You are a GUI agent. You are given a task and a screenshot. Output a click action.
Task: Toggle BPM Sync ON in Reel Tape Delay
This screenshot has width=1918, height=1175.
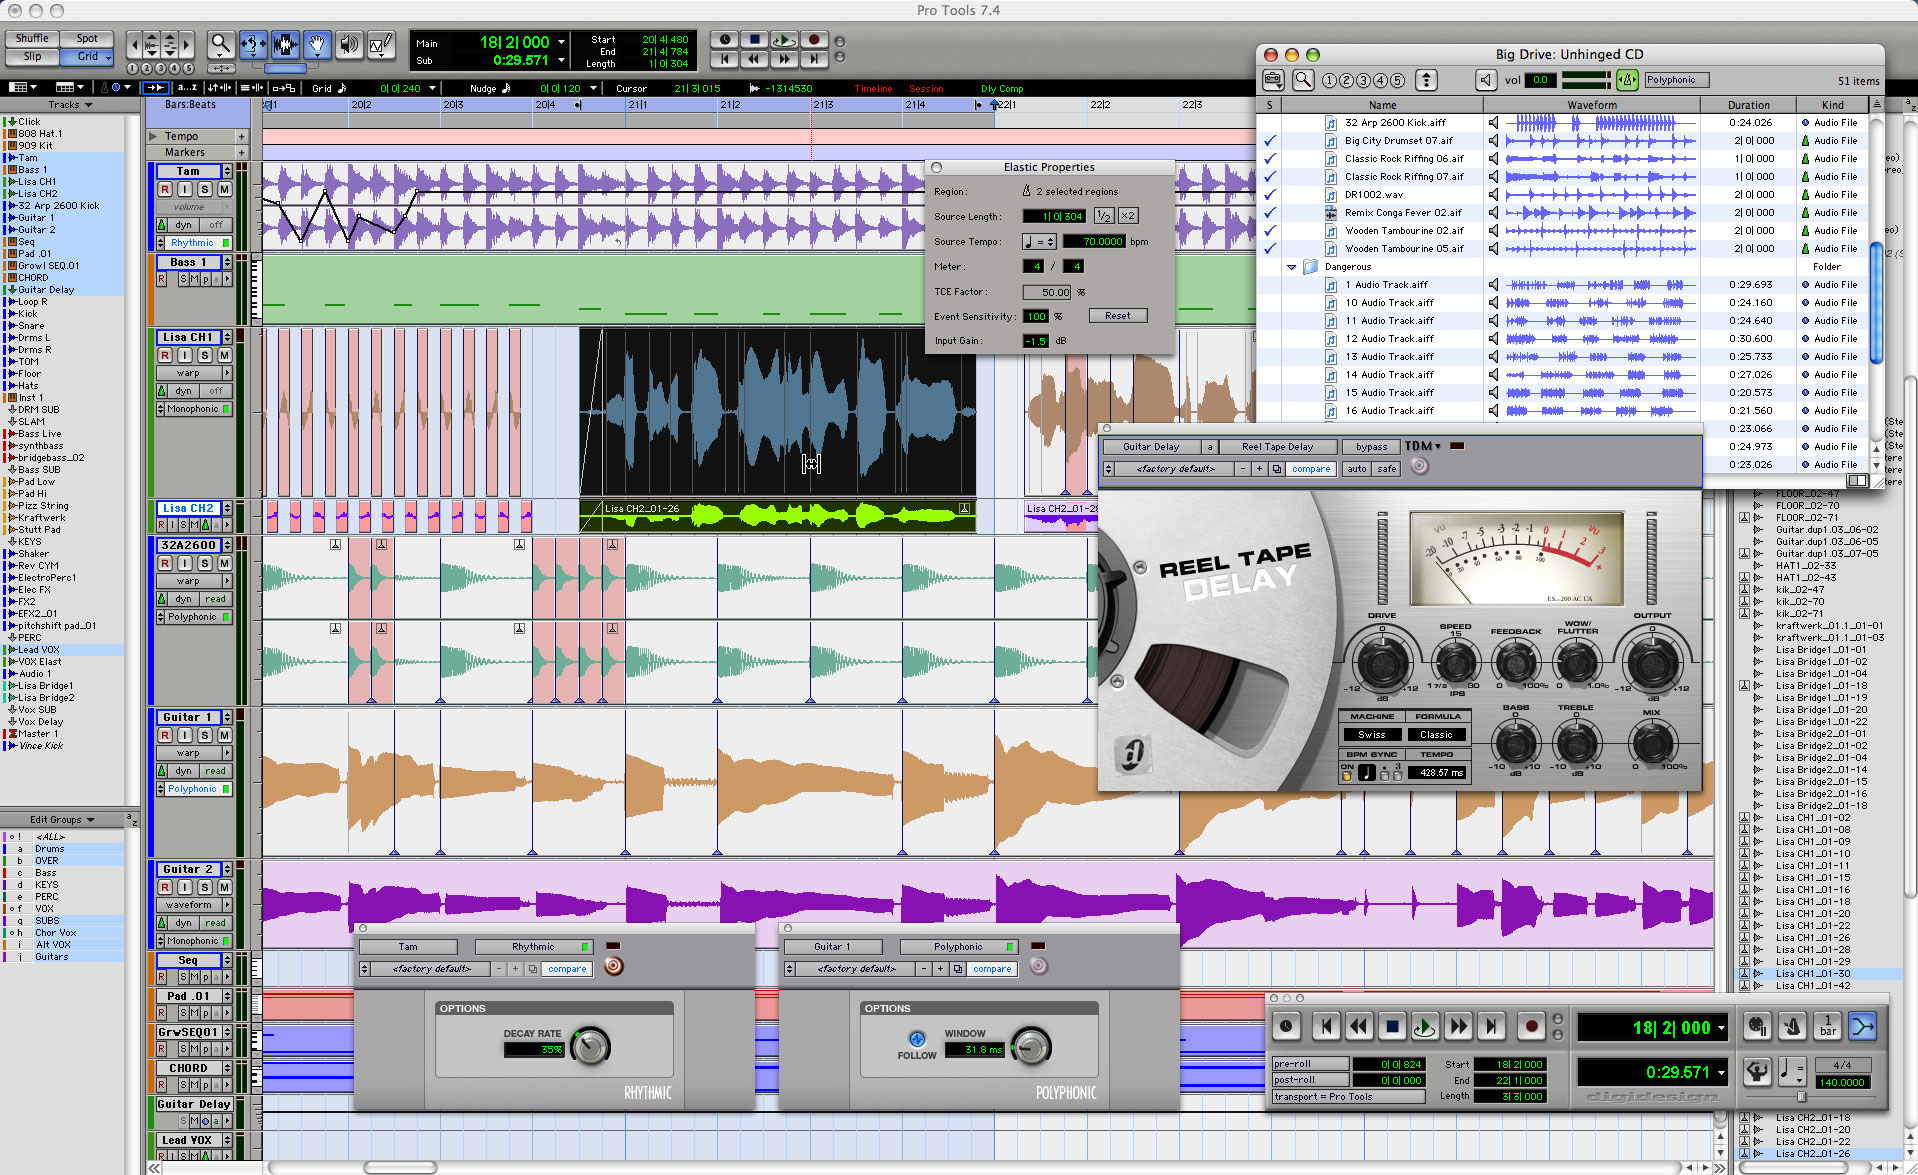pos(1347,775)
